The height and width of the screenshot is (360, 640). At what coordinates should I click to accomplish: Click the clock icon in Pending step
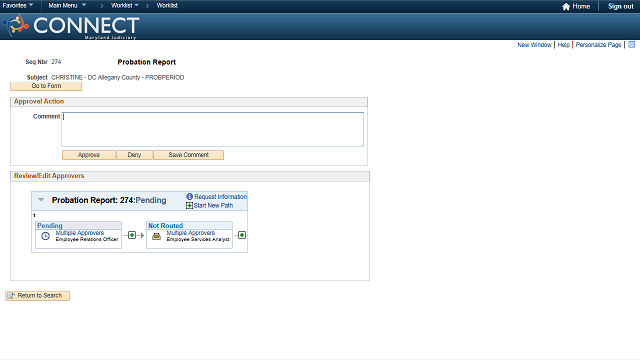45,236
